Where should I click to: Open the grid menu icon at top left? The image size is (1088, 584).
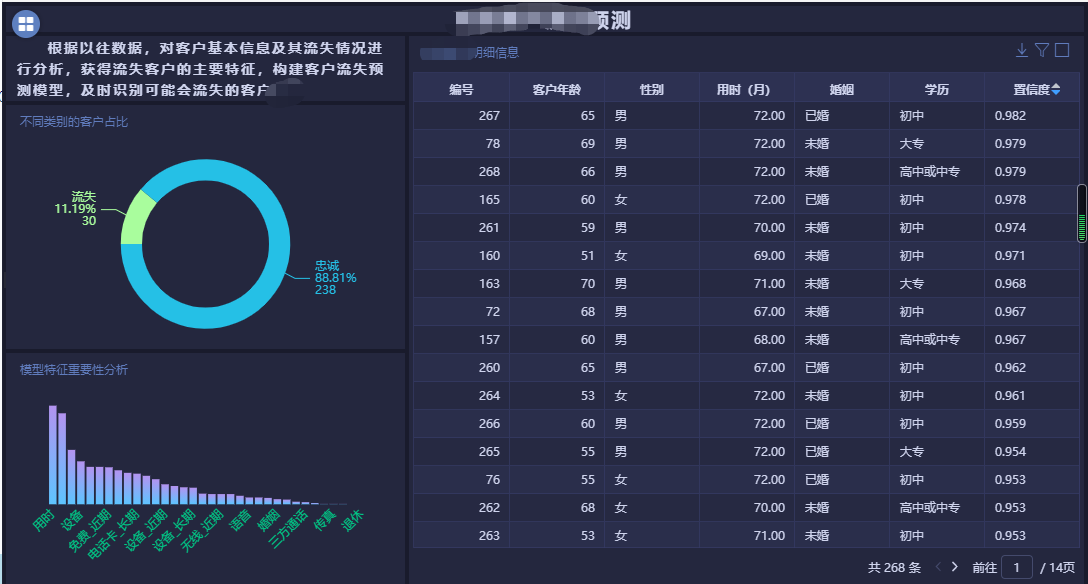tap(26, 24)
